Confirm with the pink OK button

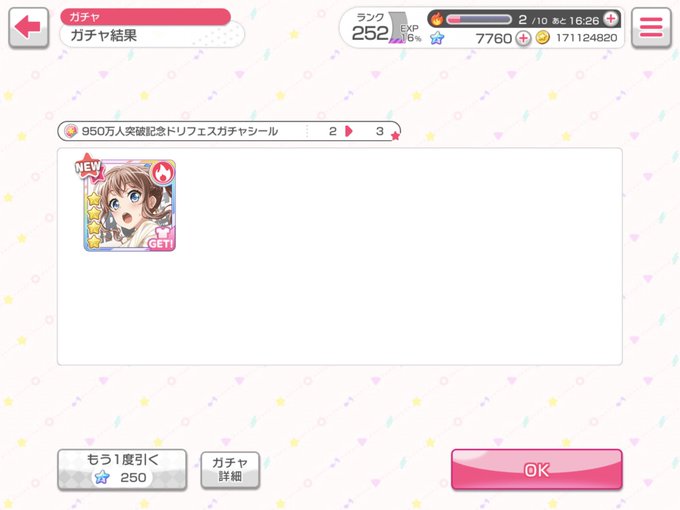[x=537, y=470]
